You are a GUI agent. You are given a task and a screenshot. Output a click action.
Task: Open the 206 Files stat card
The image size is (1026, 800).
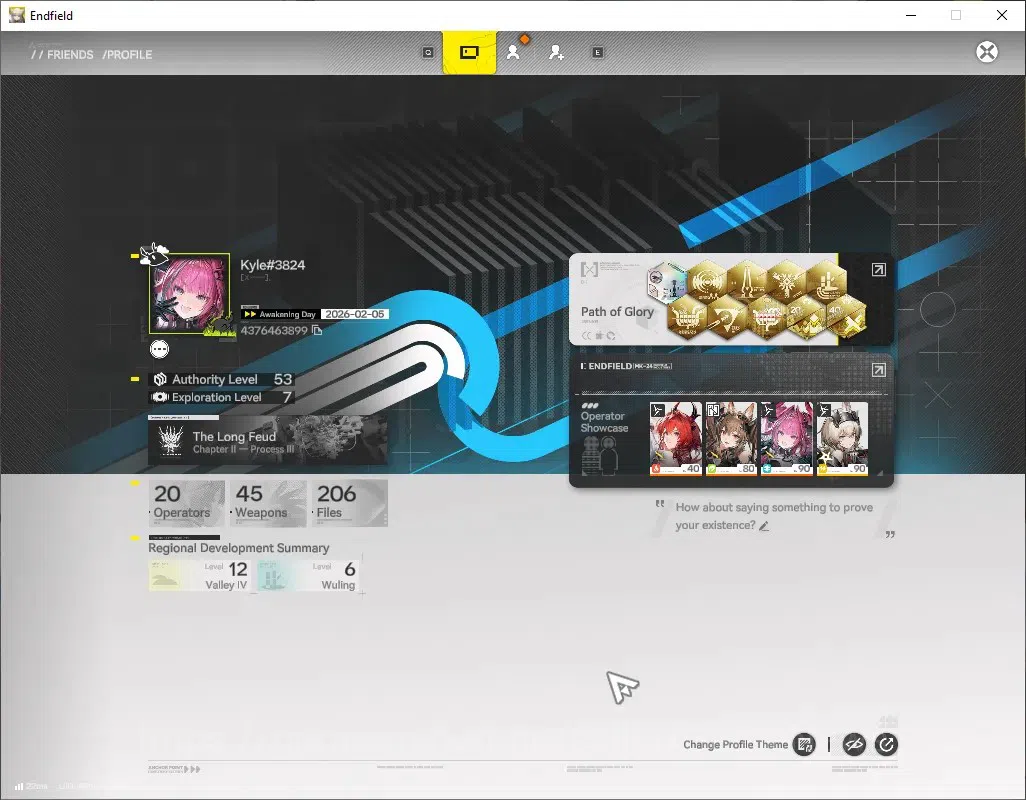349,503
